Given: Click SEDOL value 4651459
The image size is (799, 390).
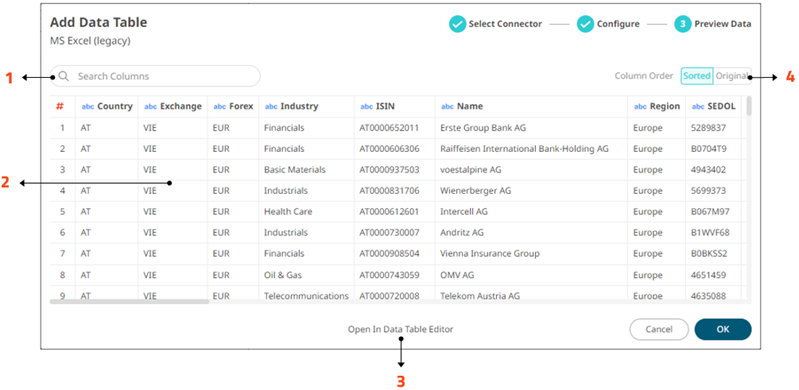Looking at the screenshot, I should tap(708, 275).
